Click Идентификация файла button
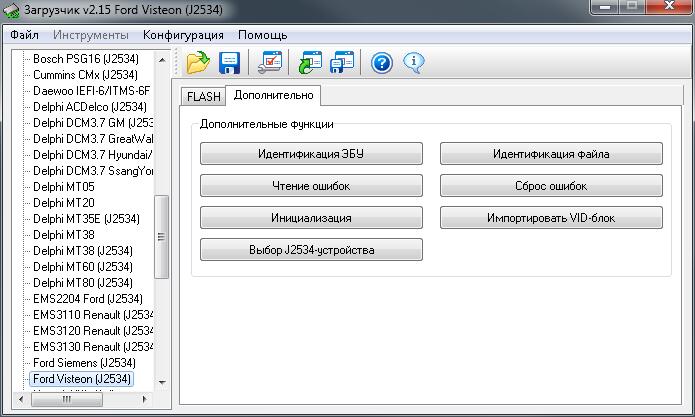Viewport: 695px width, 417px height. [551, 154]
